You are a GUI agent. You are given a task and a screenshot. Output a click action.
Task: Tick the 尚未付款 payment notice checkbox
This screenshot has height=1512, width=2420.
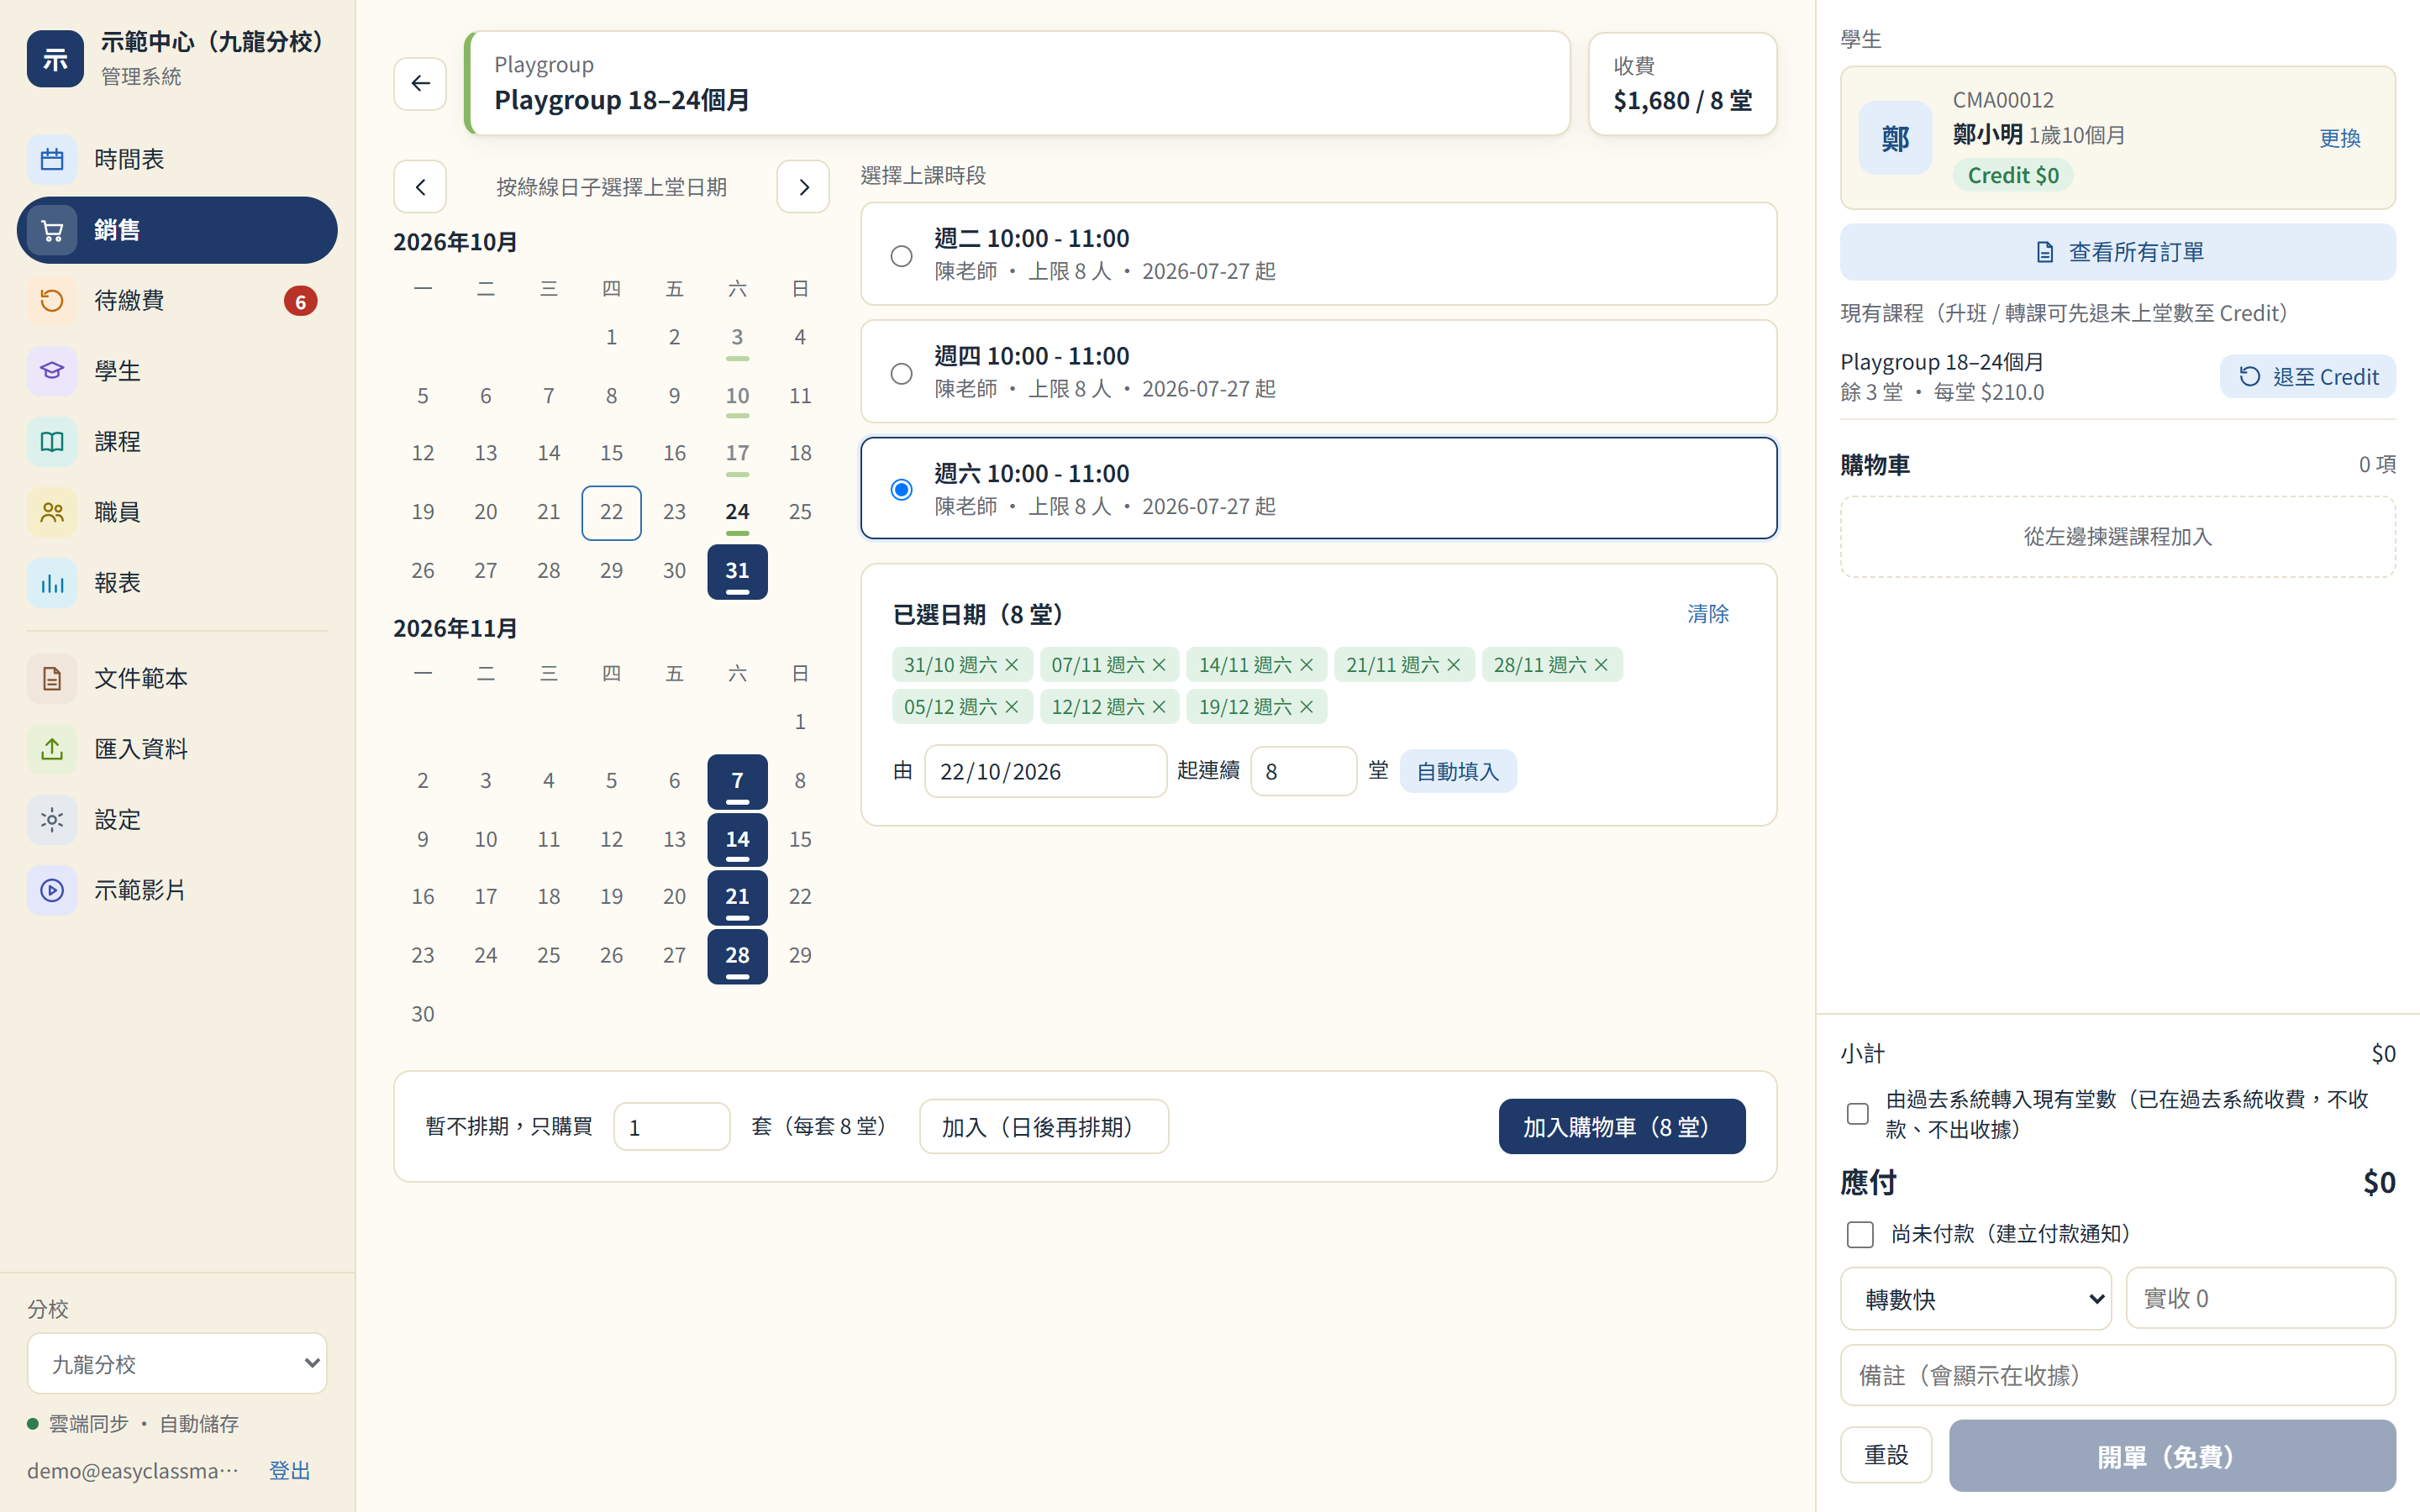click(1860, 1234)
